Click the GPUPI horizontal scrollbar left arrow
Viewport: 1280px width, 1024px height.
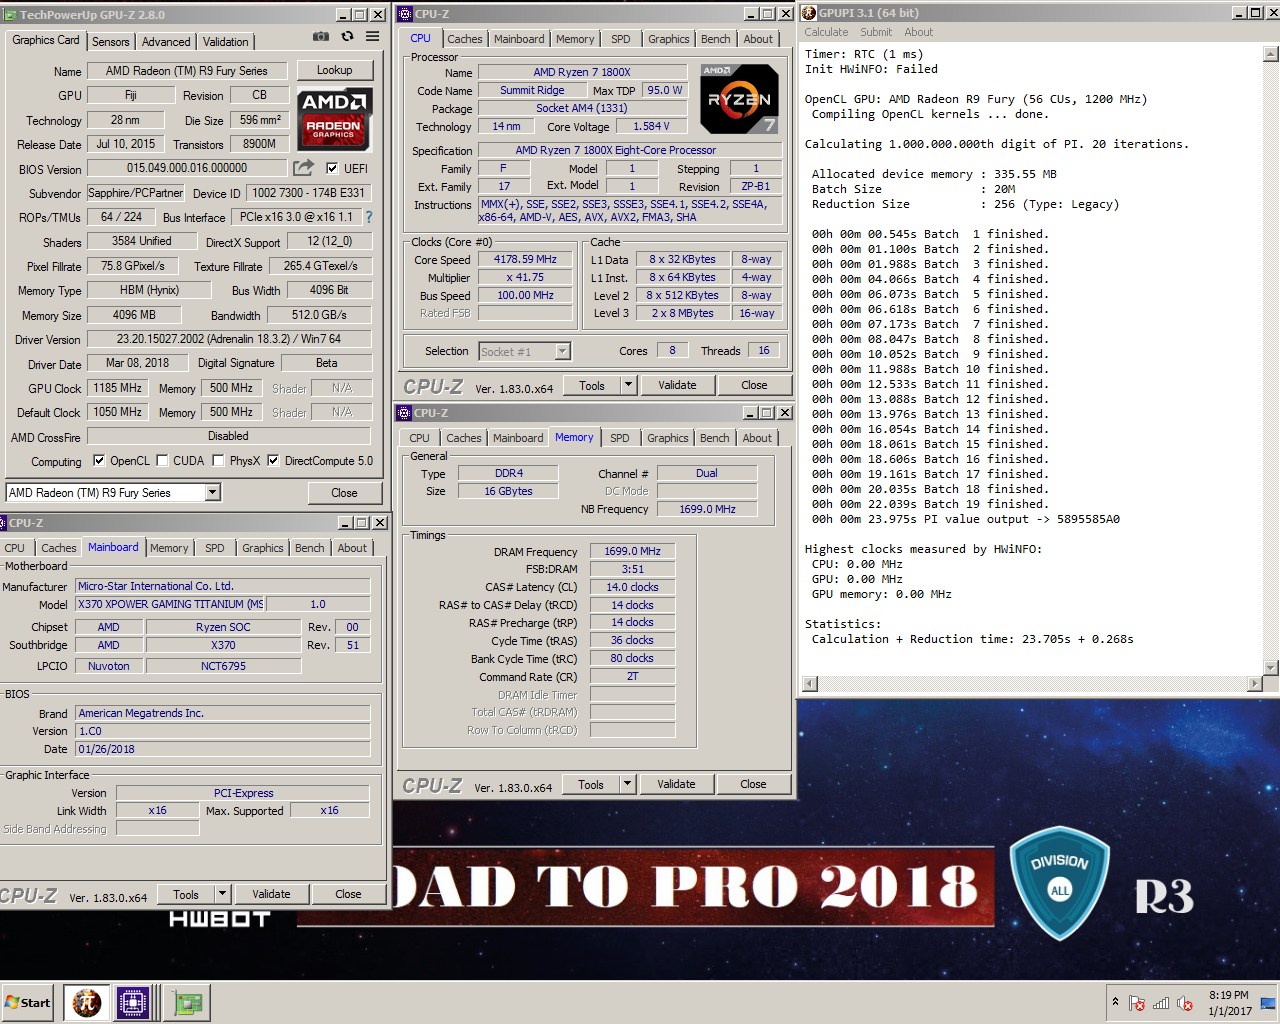pyautogui.click(x=810, y=684)
